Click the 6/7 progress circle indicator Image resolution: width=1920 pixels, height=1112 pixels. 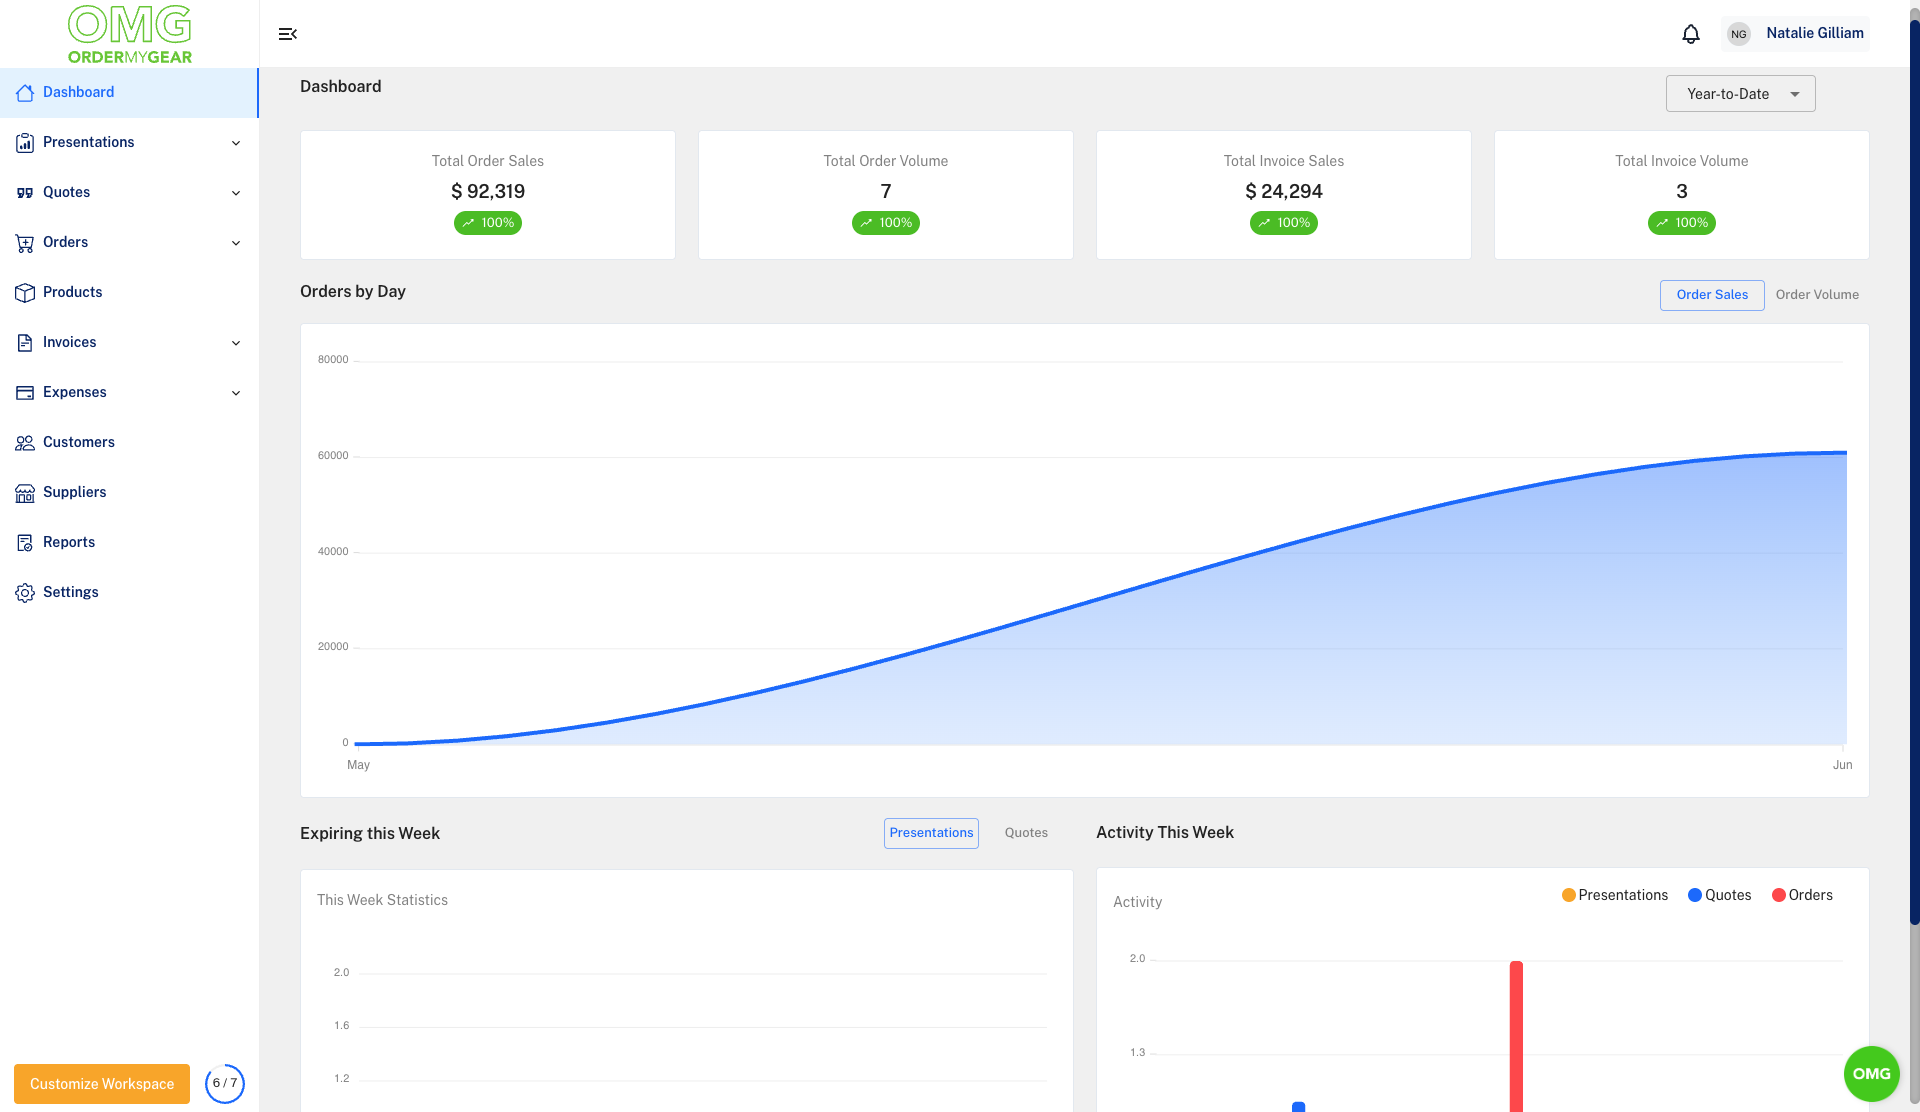[x=225, y=1083]
